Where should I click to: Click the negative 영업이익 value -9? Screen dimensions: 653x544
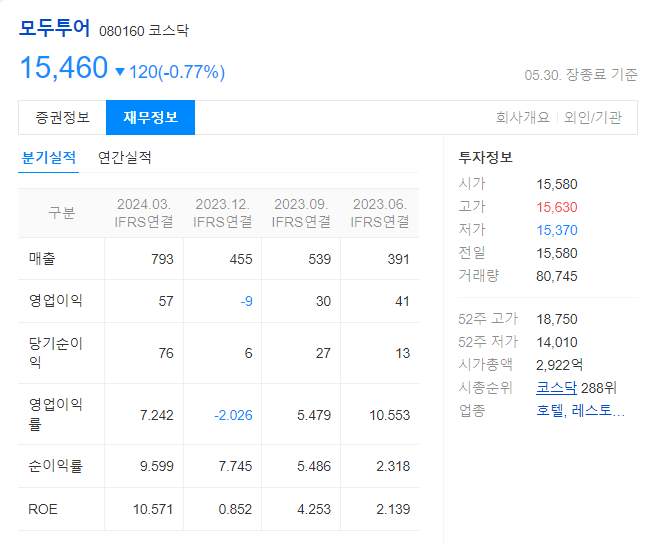pyautogui.click(x=247, y=301)
